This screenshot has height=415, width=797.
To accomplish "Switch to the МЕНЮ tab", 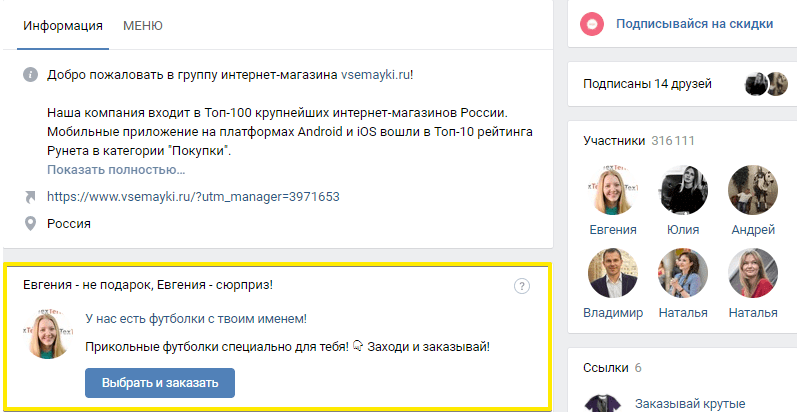I will pos(143,25).
